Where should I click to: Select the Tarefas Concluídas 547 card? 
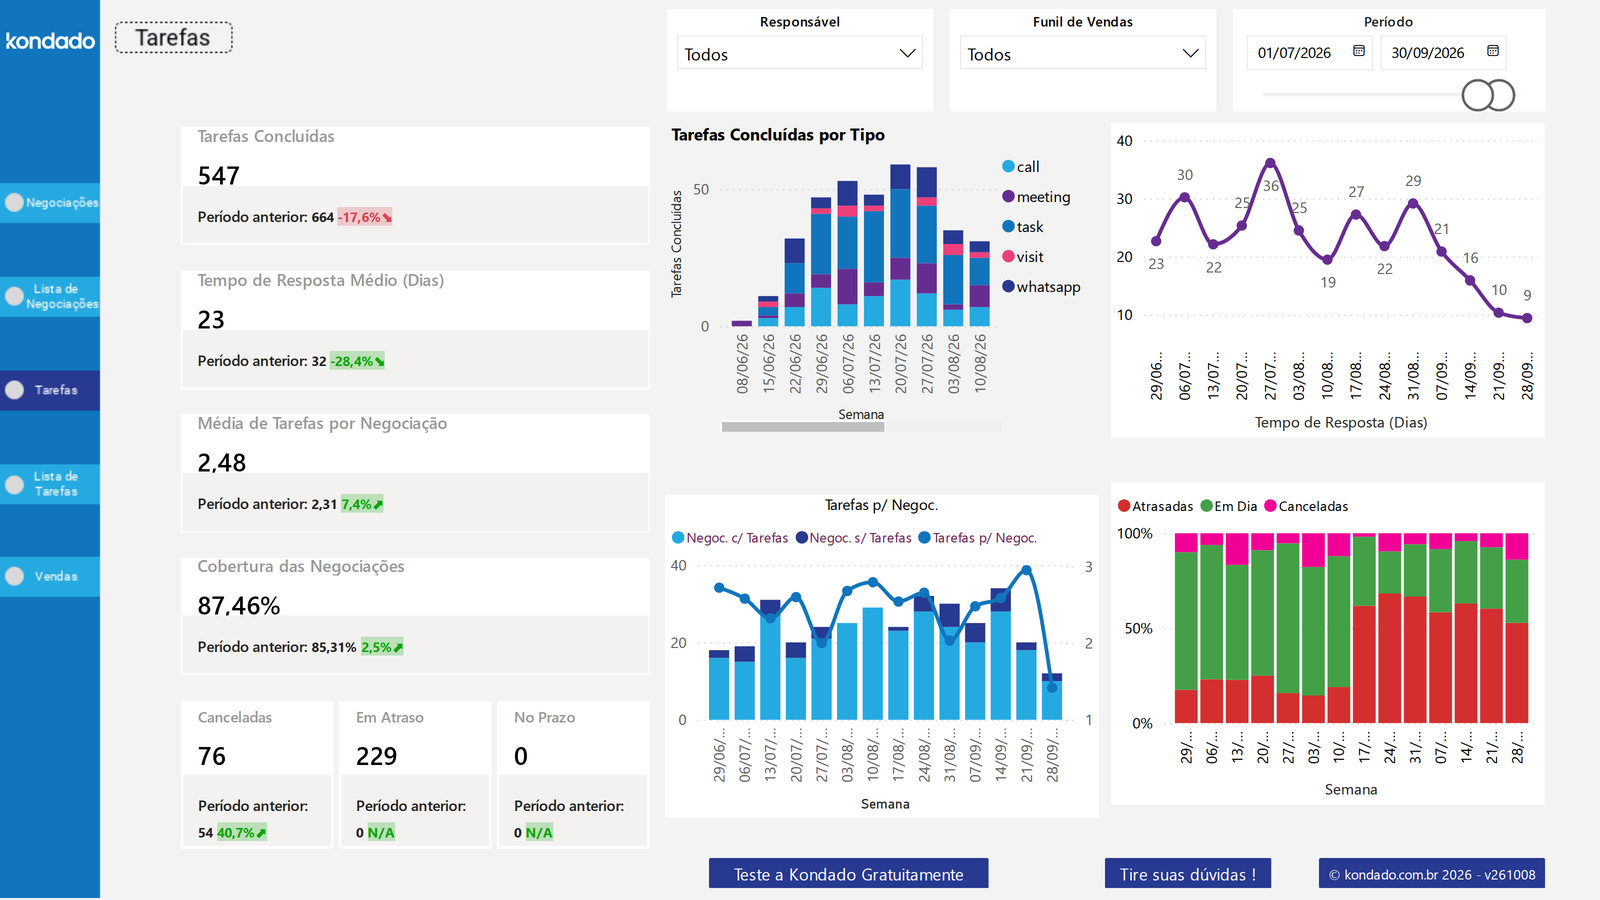coord(415,185)
